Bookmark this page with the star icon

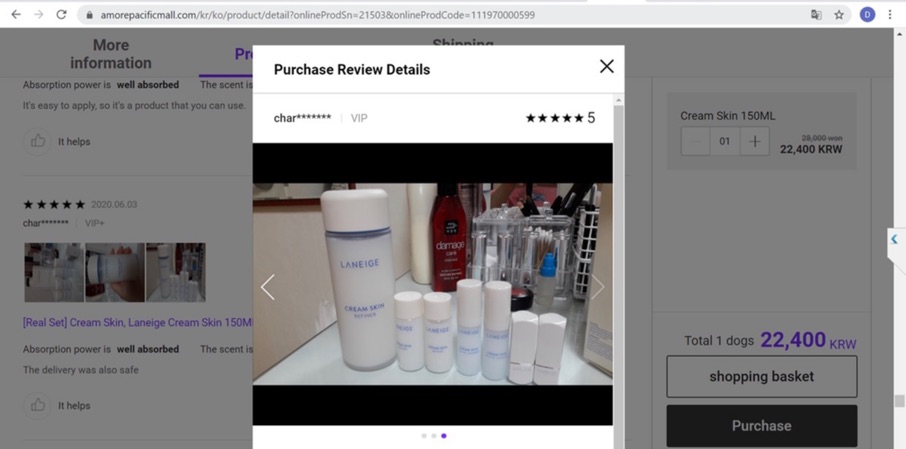pos(839,15)
